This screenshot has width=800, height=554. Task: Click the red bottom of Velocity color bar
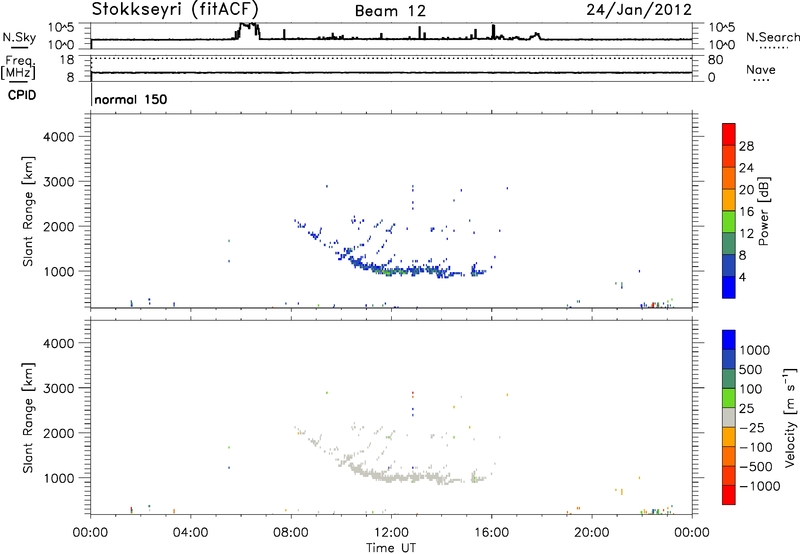point(729,495)
